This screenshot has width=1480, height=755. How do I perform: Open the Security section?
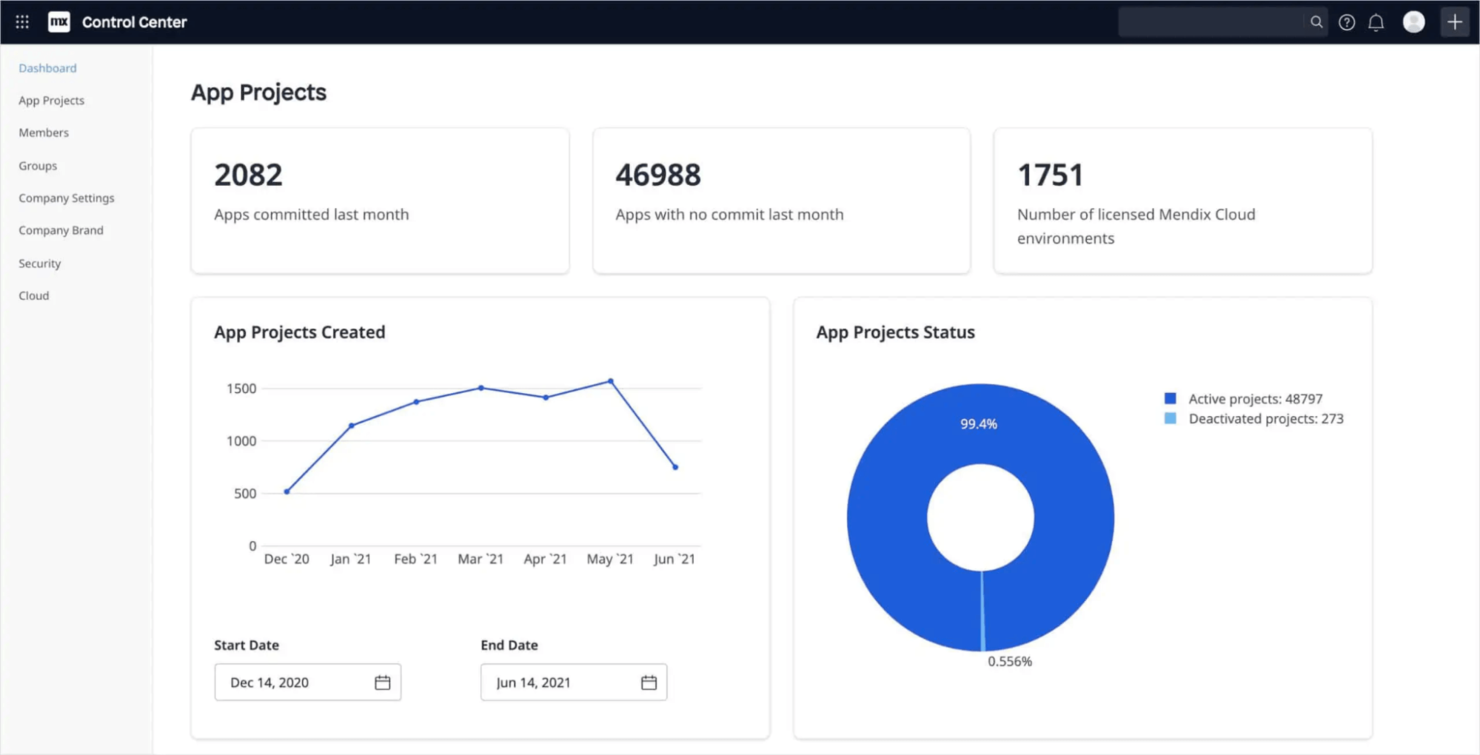[39, 263]
